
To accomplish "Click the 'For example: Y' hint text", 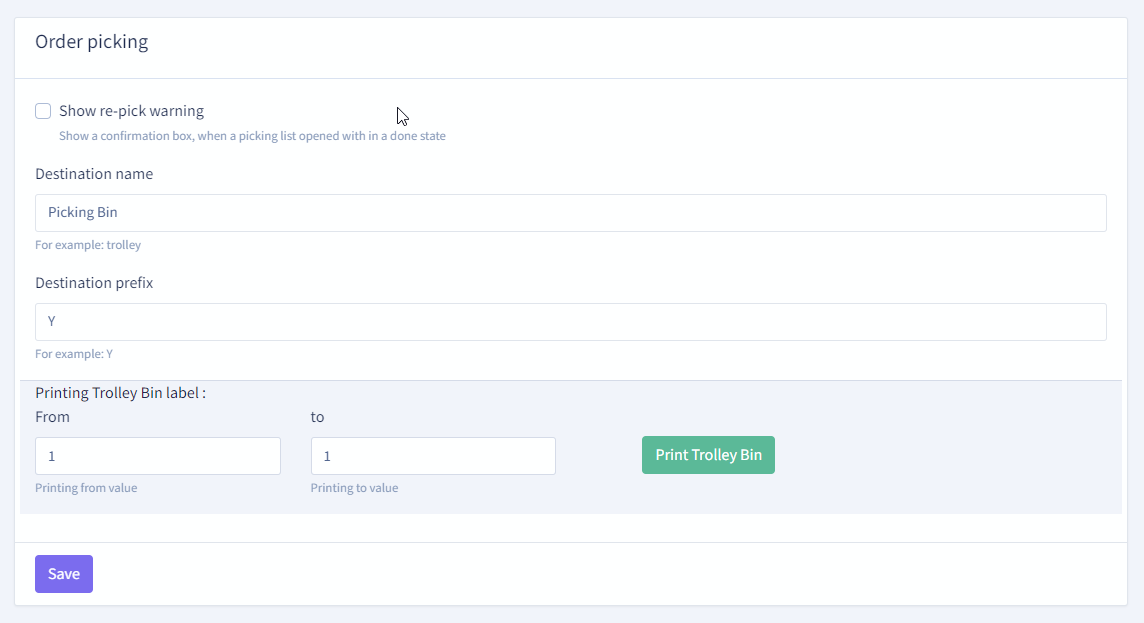I will tap(74, 354).
